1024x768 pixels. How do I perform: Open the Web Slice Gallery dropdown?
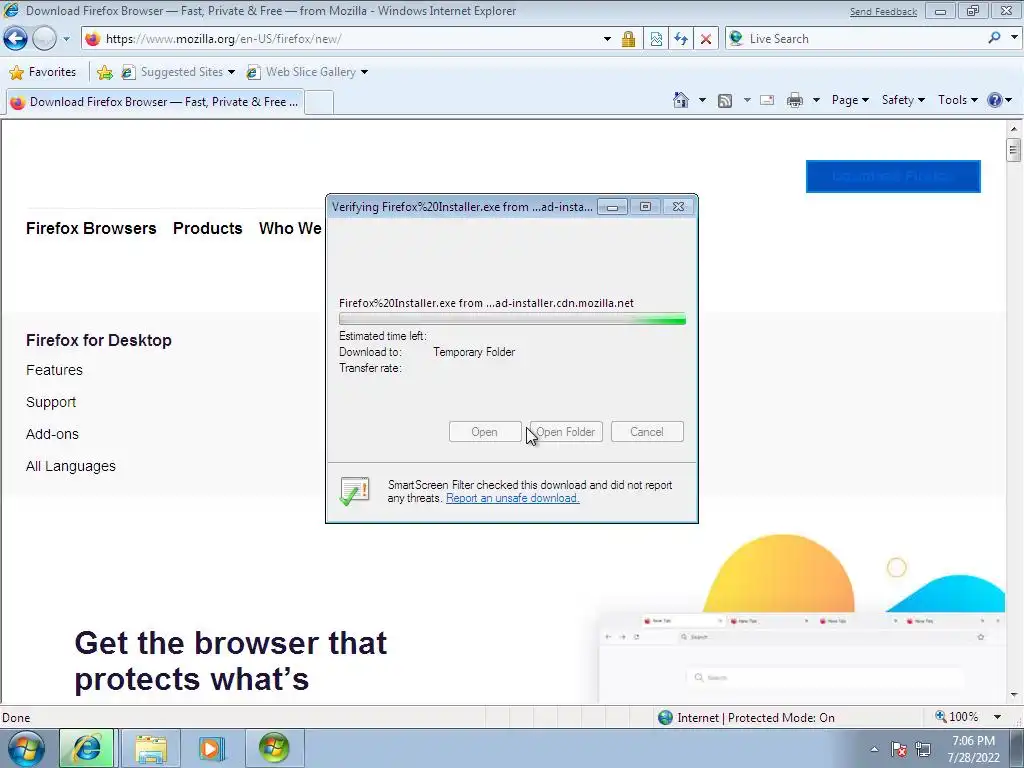point(307,72)
